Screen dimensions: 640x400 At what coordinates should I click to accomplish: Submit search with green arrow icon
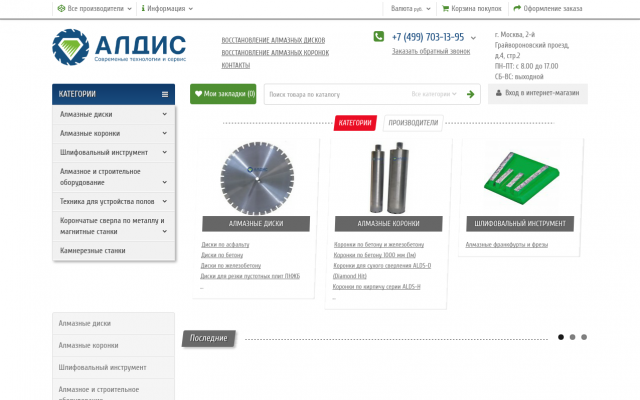pyautogui.click(x=471, y=94)
